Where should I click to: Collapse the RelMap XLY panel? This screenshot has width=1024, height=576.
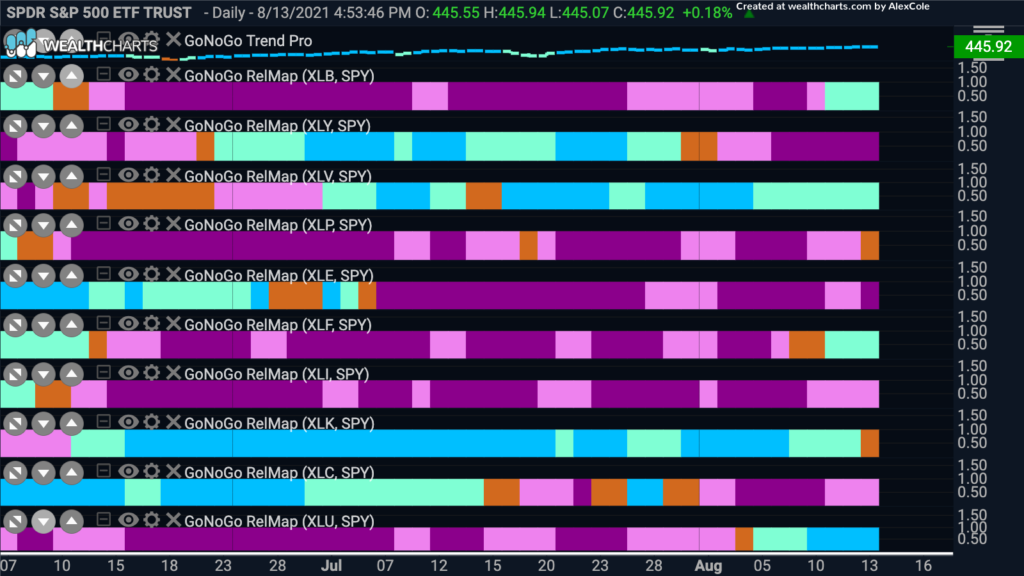103,123
